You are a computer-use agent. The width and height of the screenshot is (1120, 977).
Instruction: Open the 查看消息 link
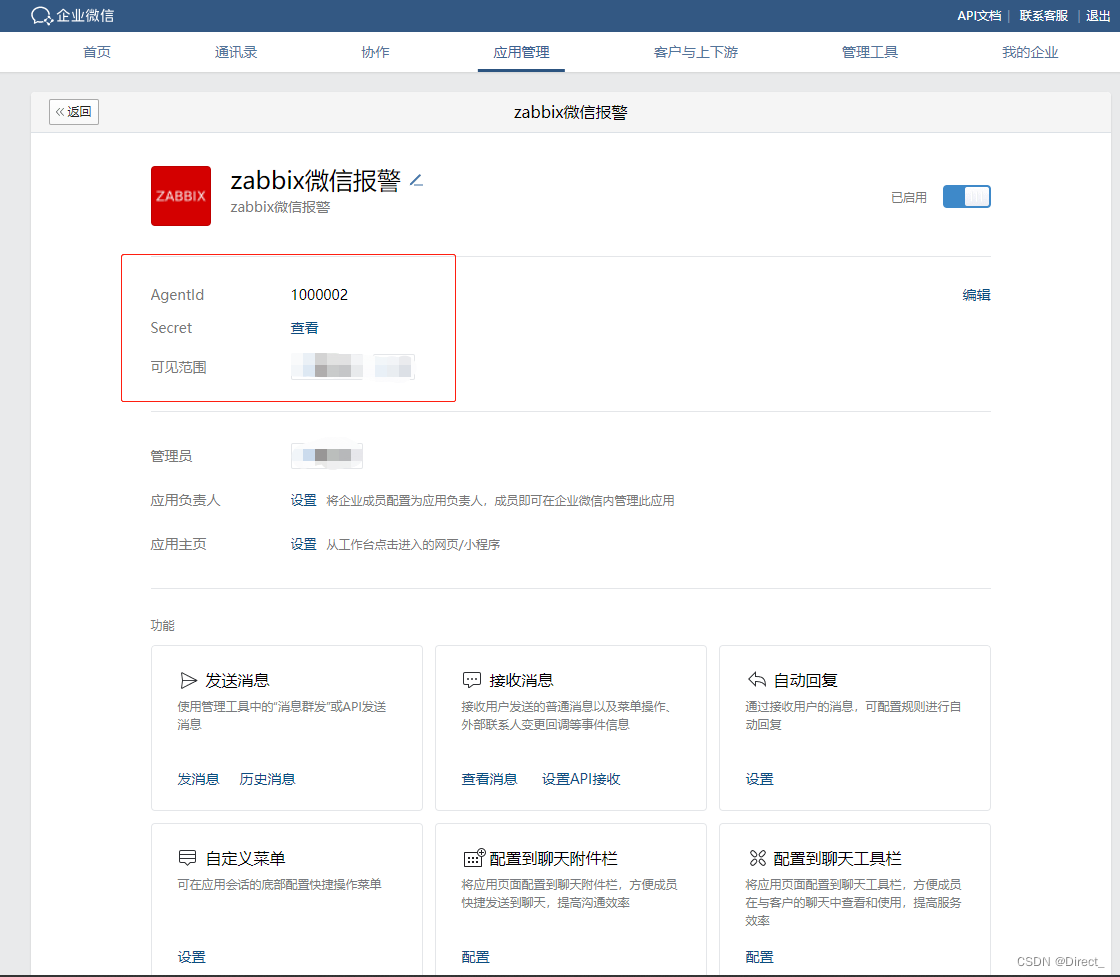pos(489,779)
